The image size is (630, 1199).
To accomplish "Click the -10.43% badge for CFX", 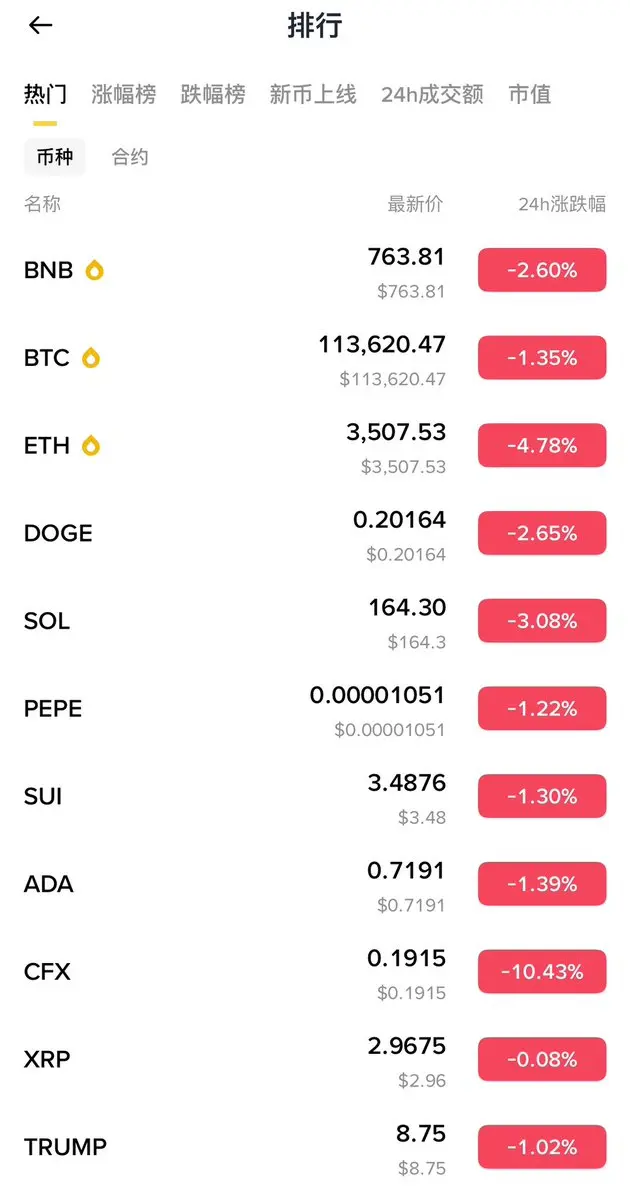I will point(542,972).
